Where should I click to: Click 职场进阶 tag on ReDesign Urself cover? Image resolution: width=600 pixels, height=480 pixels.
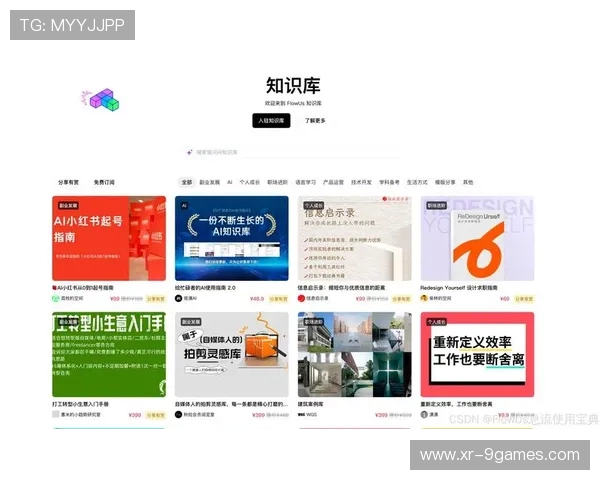click(437, 206)
